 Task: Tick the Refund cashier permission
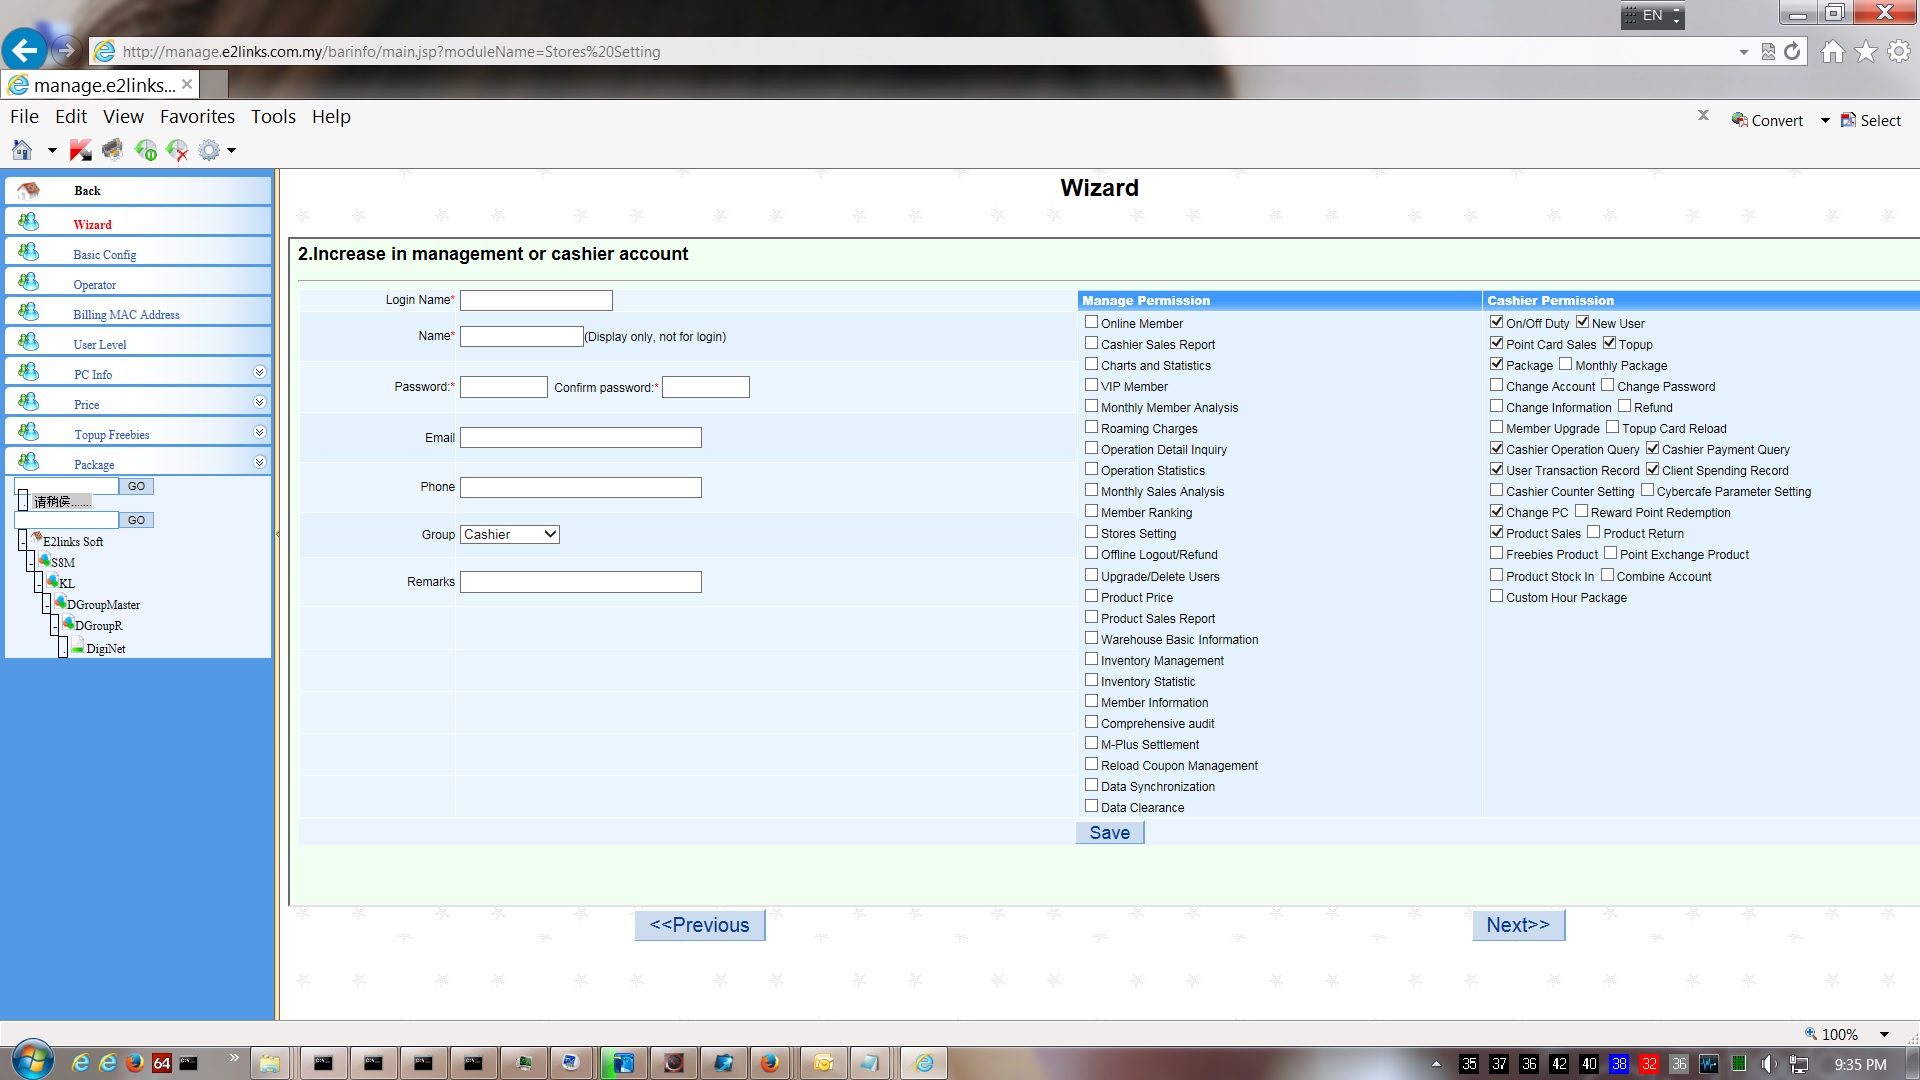click(x=1624, y=406)
